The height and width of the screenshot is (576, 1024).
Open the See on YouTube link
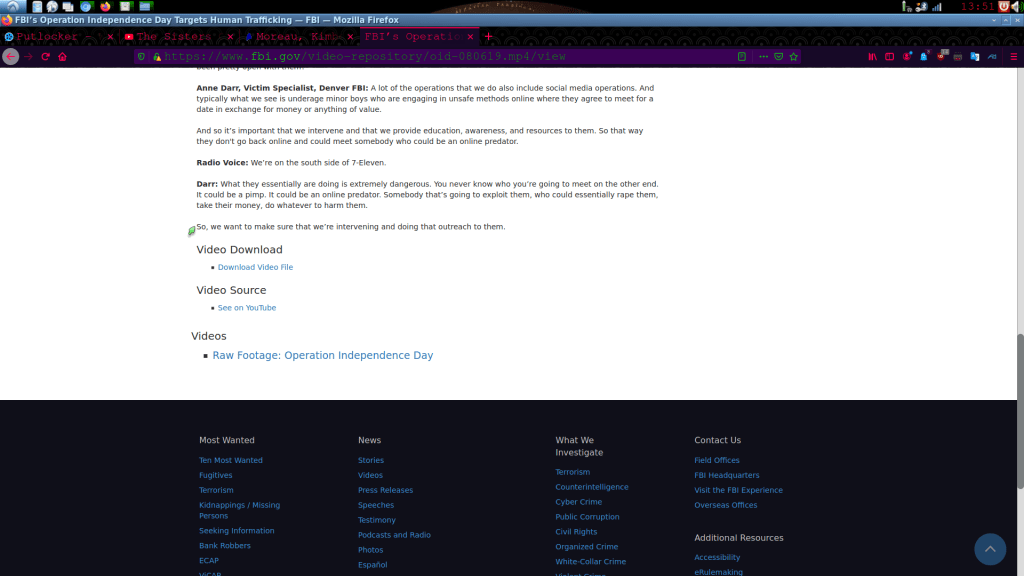[247, 308]
